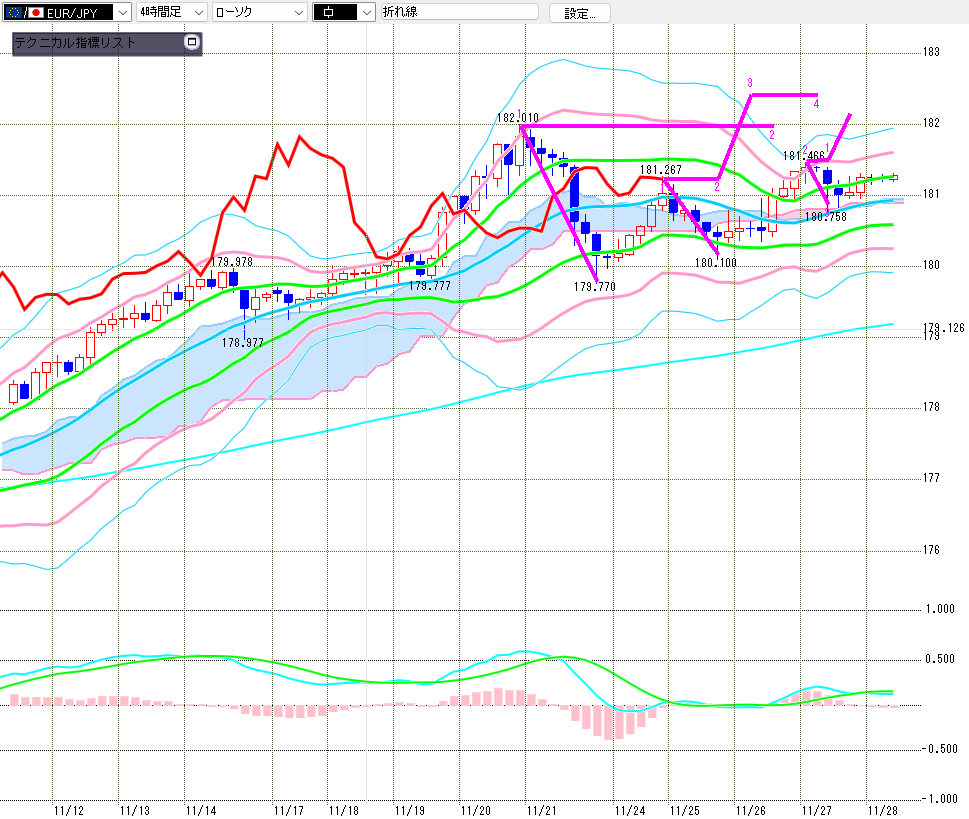Click the 179.770 low price label
The height and width of the screenshot is (819, 969).
coord(593,286)
